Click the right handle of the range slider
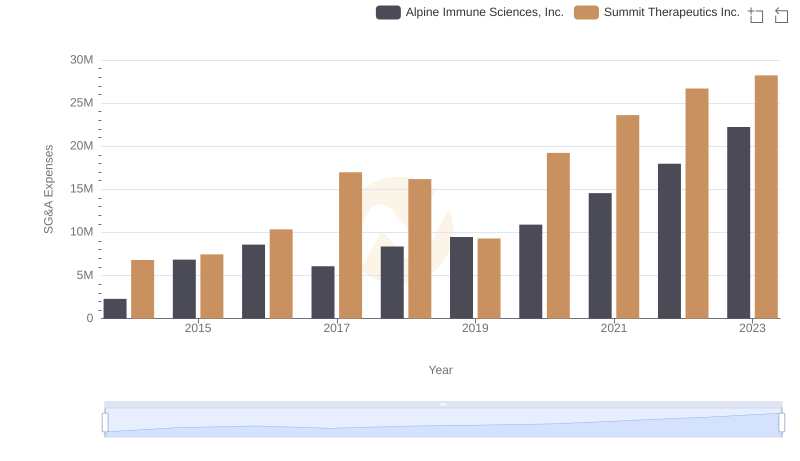 781,422
